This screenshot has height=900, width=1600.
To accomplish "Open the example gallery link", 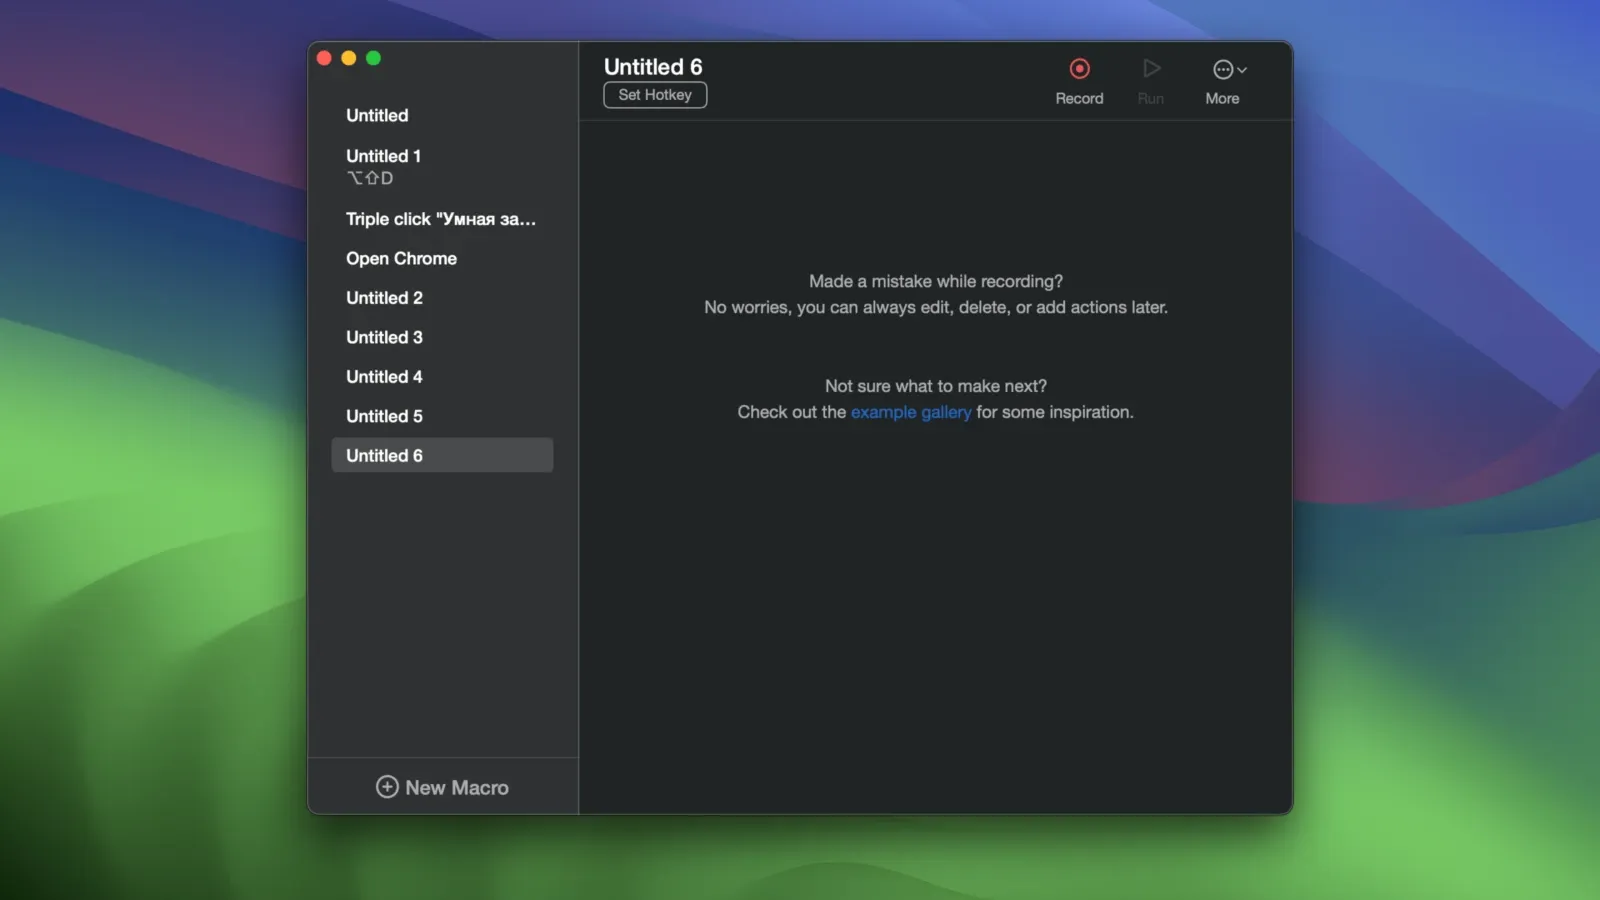I will (x=910, y=412).
